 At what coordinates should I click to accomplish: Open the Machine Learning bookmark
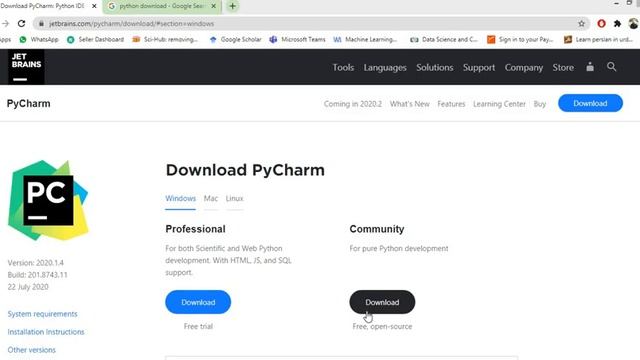[365, 39]
